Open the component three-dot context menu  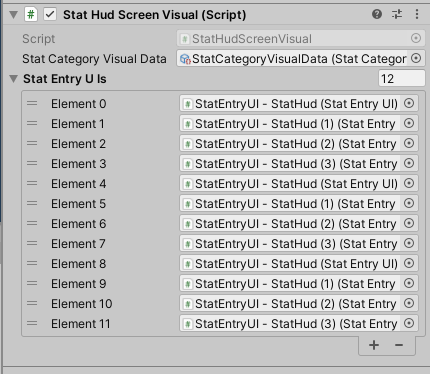tap(417, 14)
